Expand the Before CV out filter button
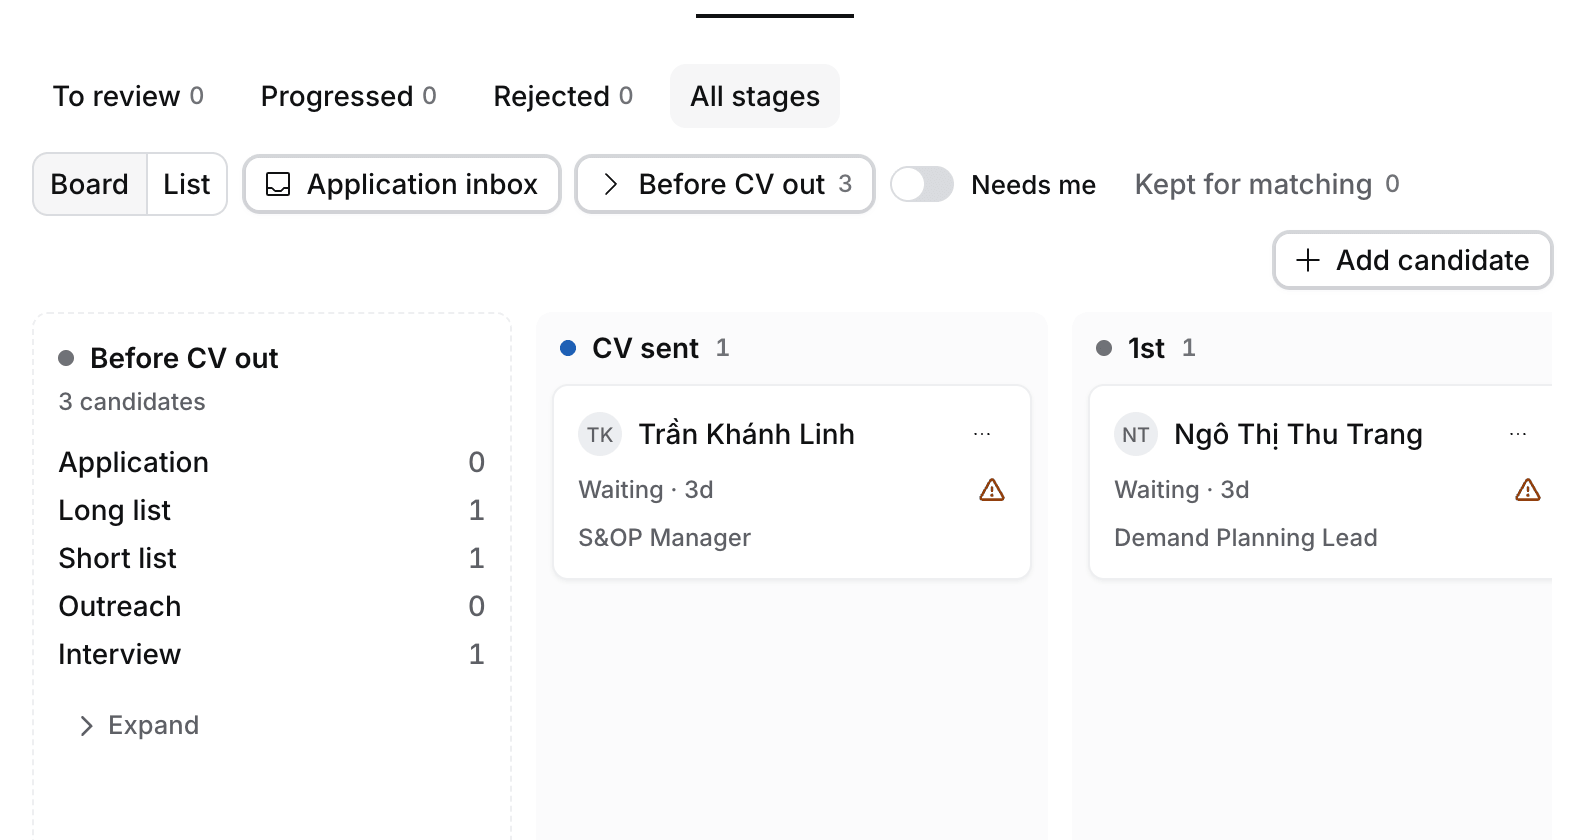 click(x=725, y=184)
